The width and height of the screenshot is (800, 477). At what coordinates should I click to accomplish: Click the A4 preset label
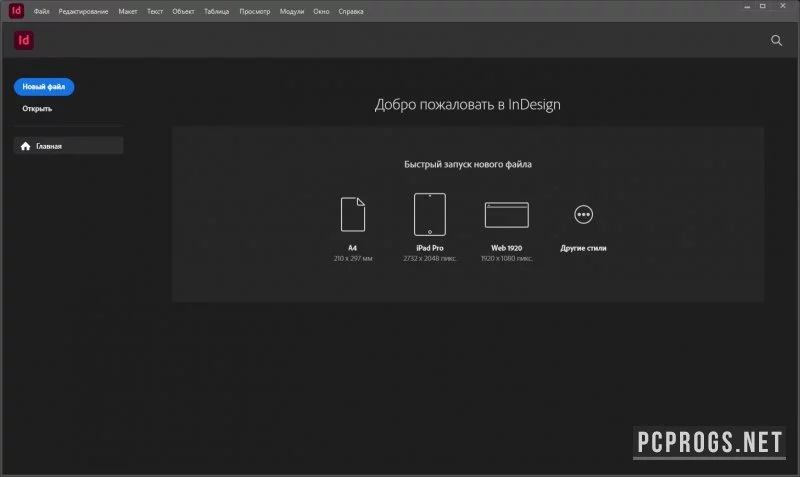pos(353,248)
